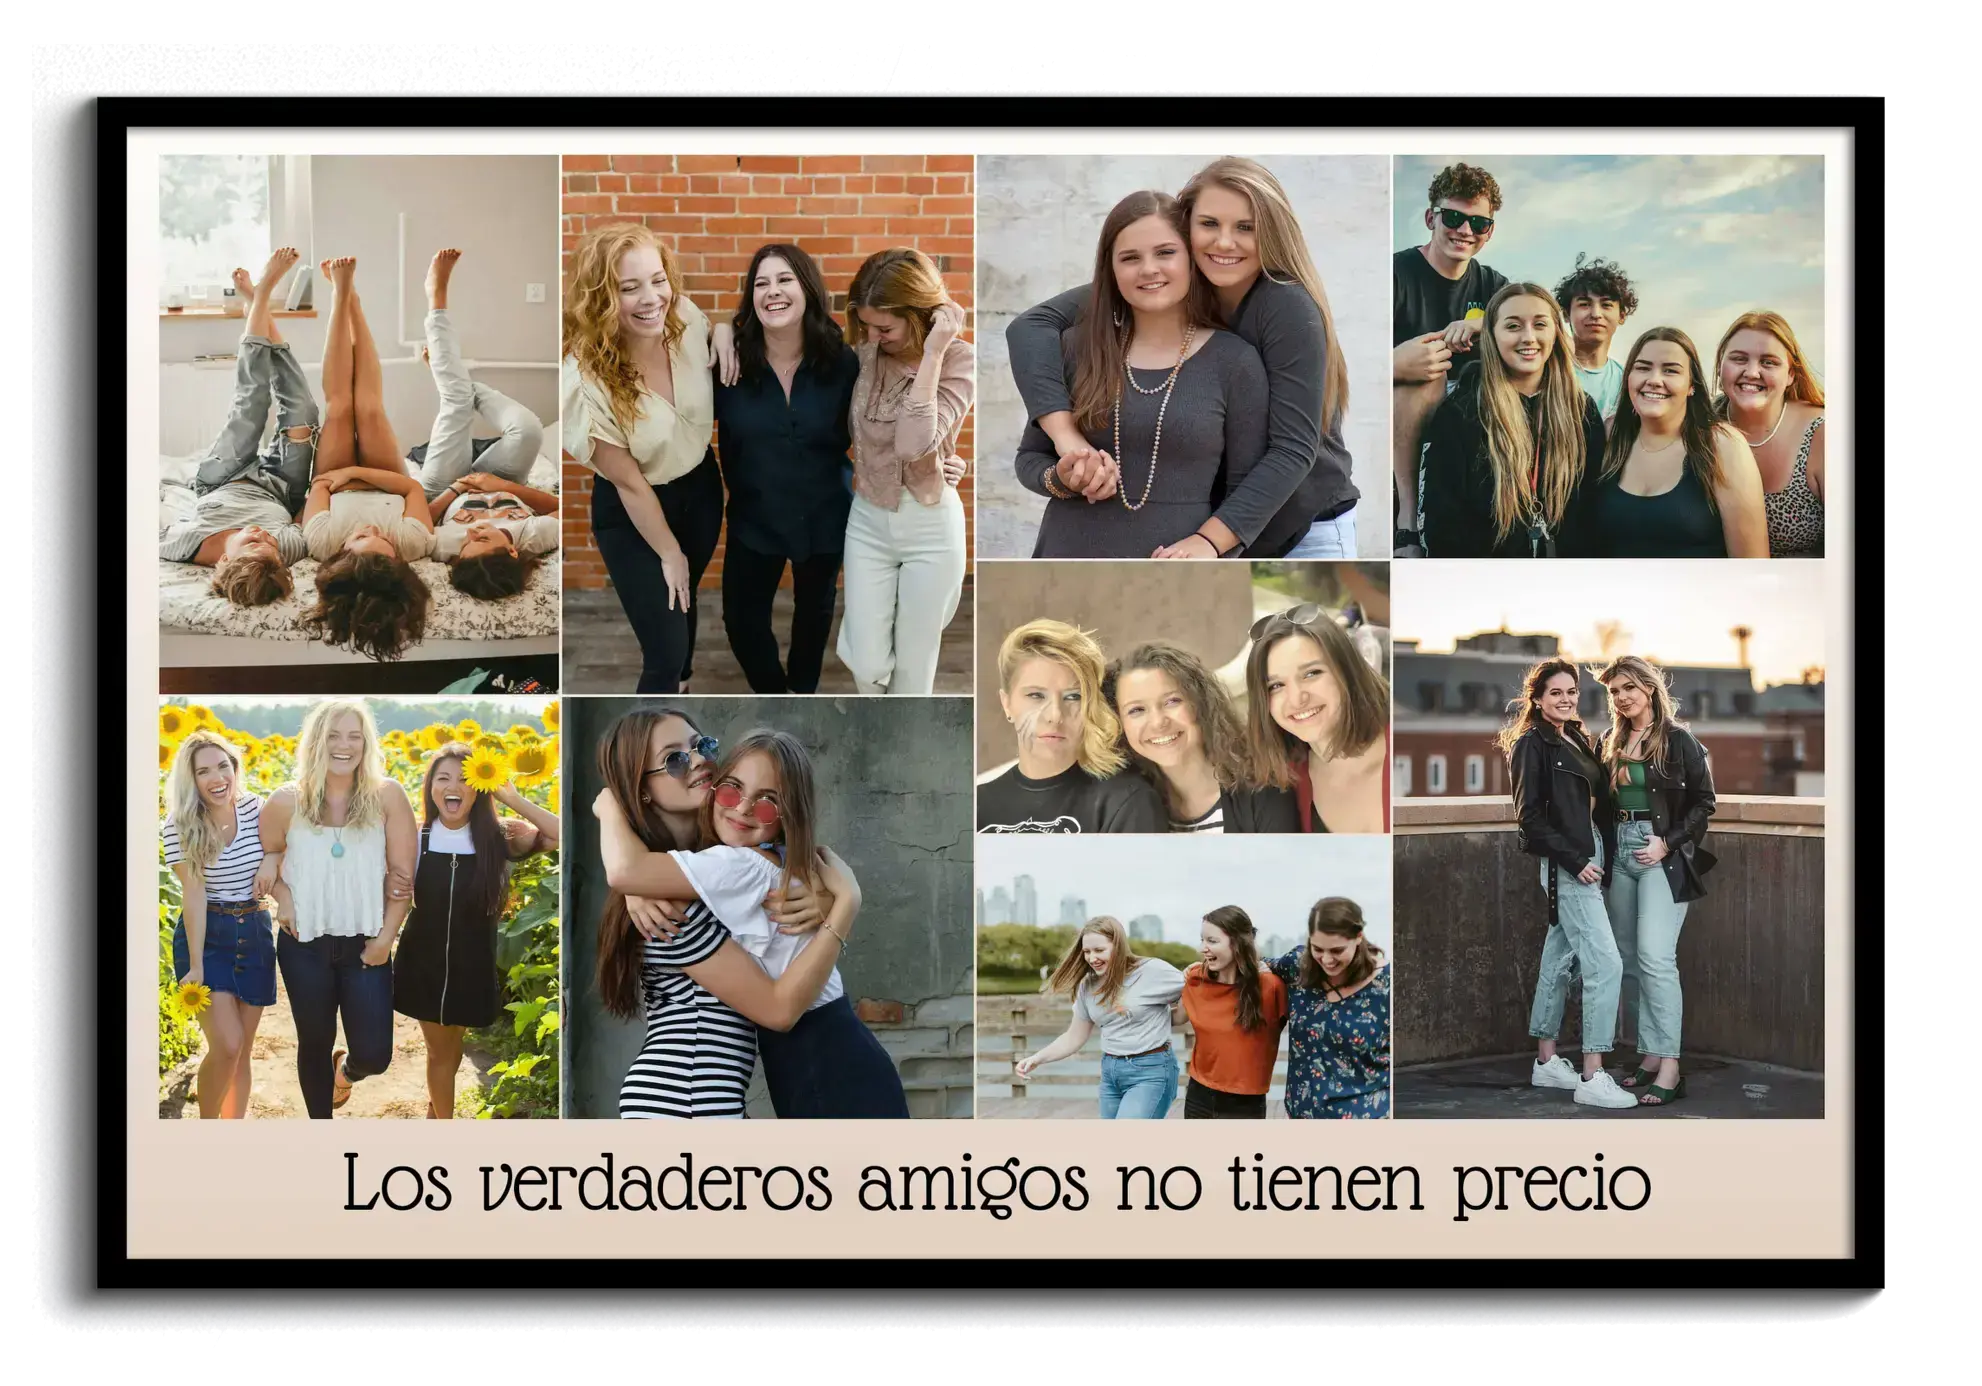This screenshot has height=1386, width=1982.
Task: Select the sunflower field photo
Action: point(358,907)
